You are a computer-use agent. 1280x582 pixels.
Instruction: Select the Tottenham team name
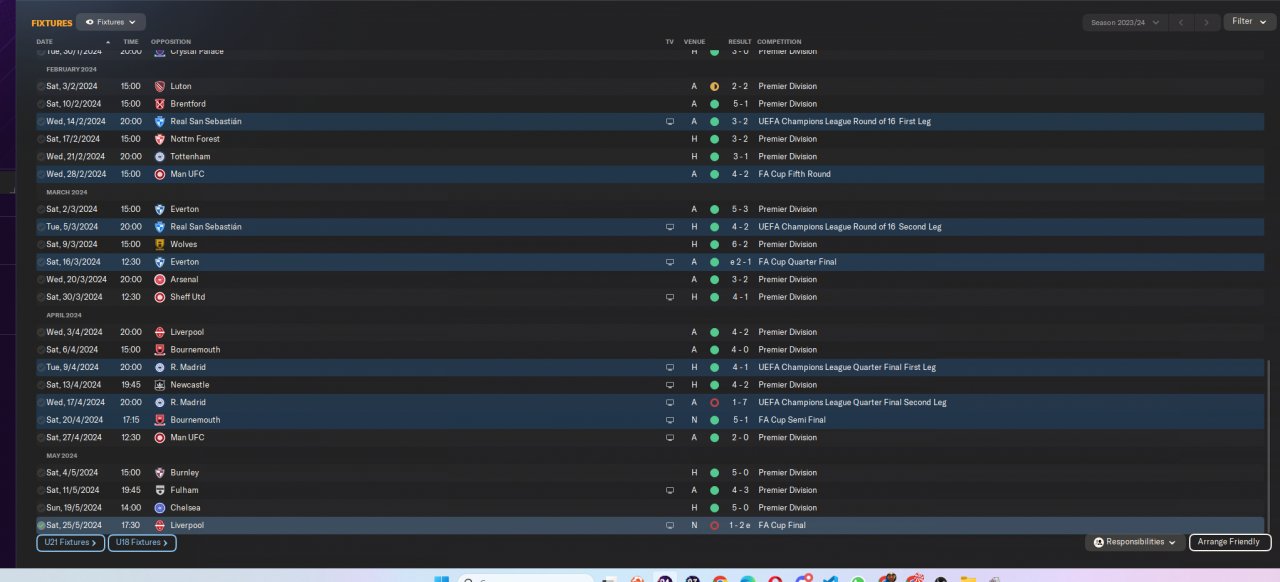coord(189,157)
